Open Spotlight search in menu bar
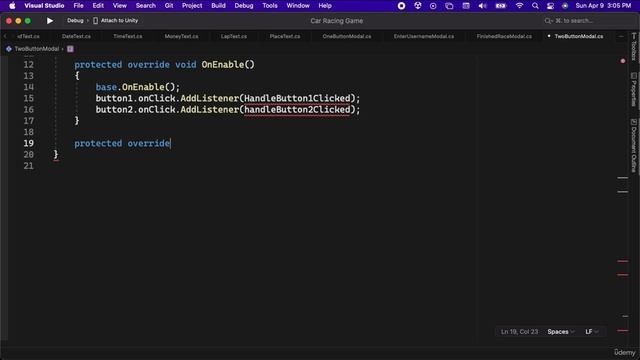The image size is (640, 360). [x=535, y=6]
